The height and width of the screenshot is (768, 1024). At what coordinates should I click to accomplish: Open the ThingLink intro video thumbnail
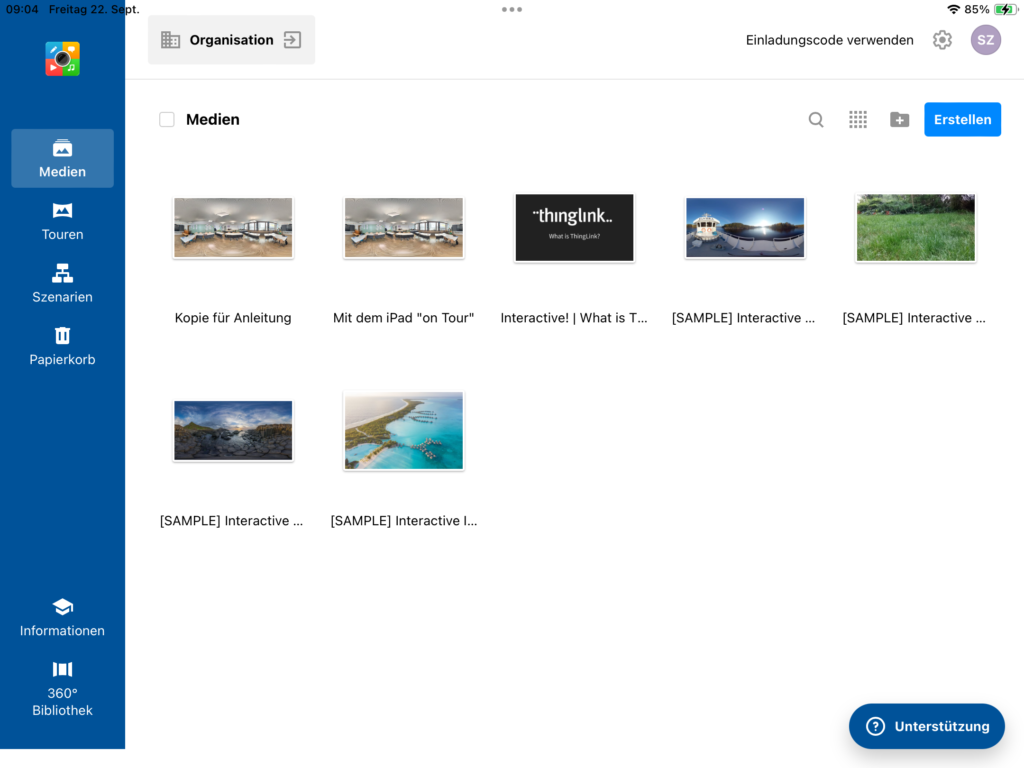point(574,228)
